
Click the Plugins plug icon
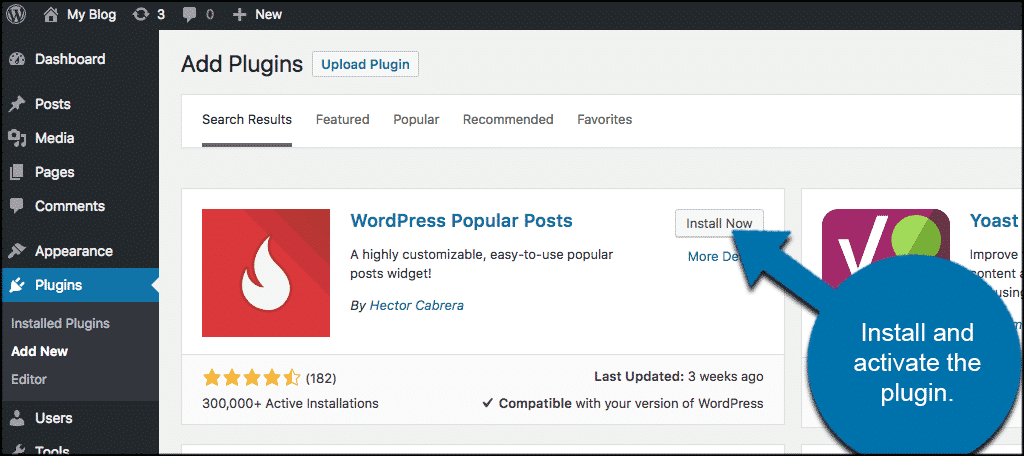[18, 285]
